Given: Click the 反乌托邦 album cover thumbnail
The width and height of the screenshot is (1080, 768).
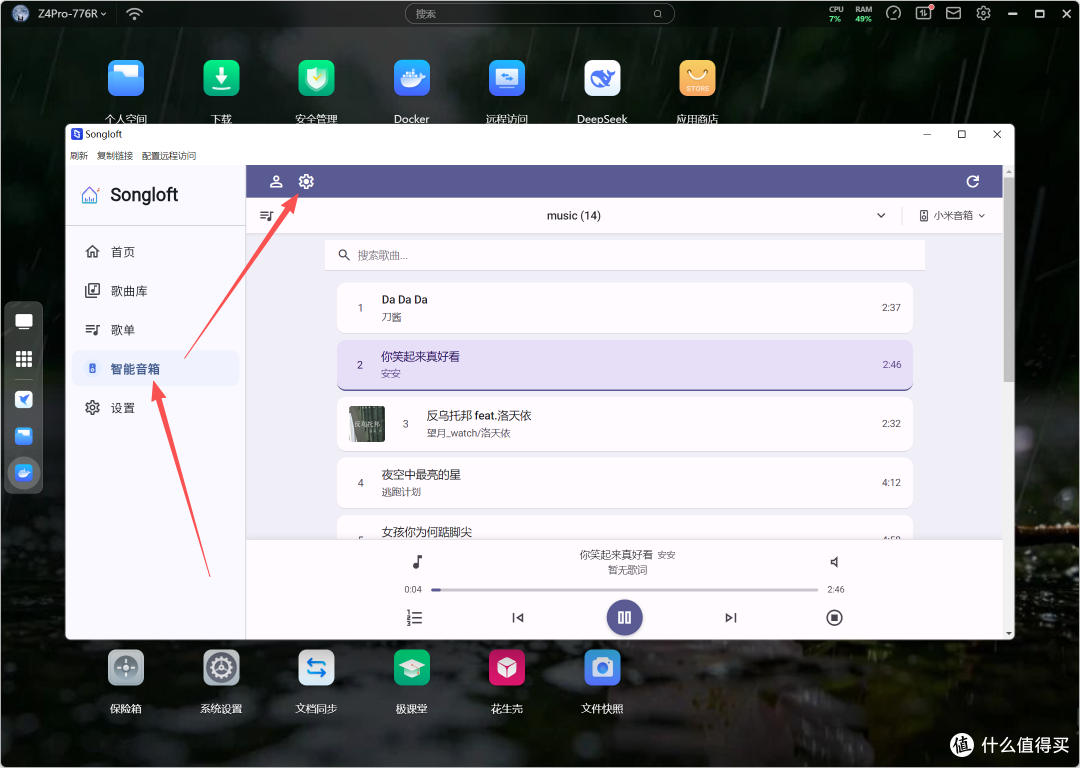Looking at the screenshot, I should pyautogui.click(x=367, y=424).
